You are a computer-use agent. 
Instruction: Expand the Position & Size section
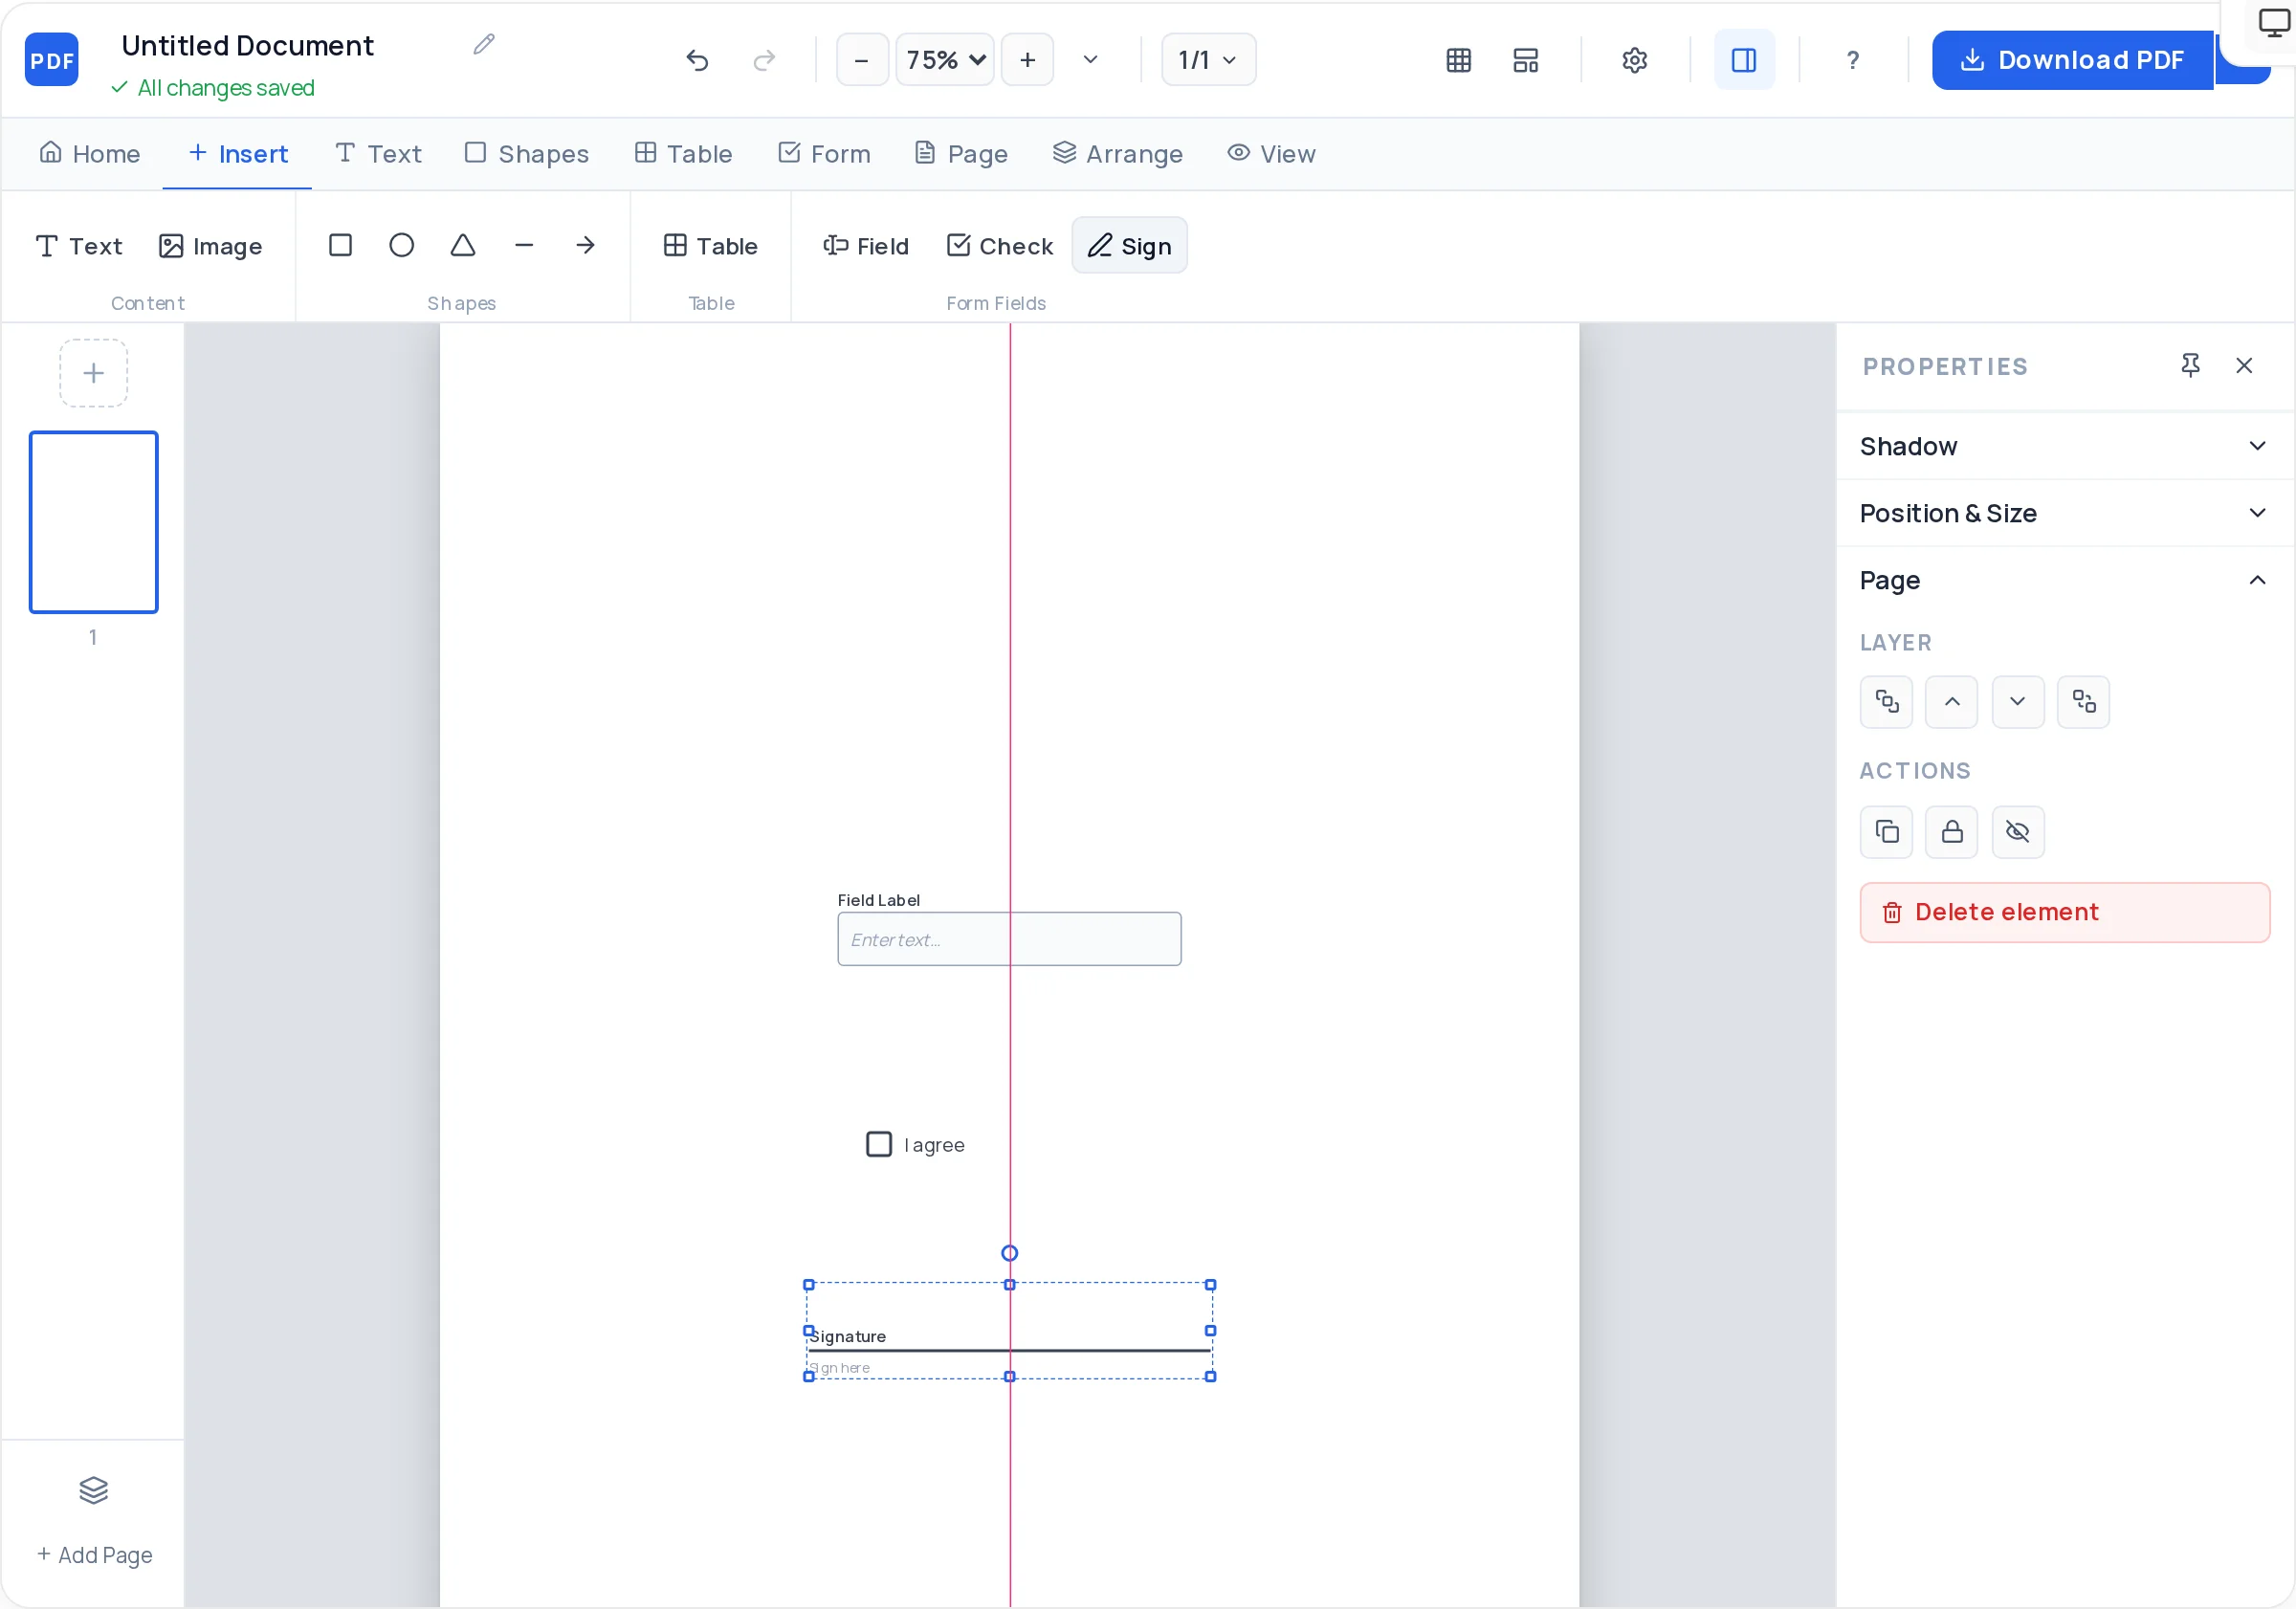point(2065,513)
